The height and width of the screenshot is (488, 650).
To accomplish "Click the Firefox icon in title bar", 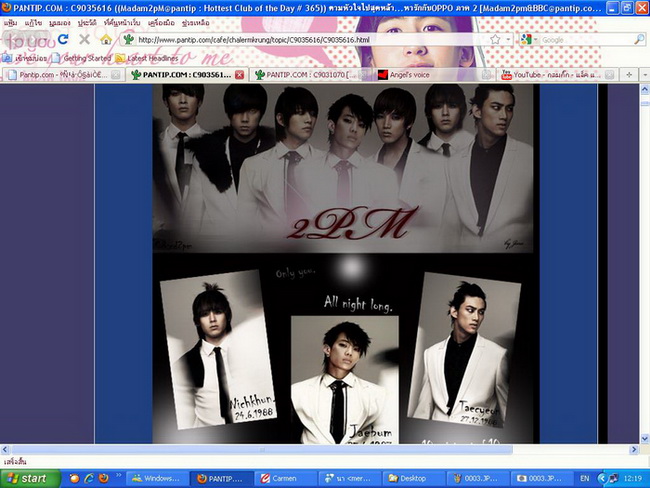I will 6,7.
